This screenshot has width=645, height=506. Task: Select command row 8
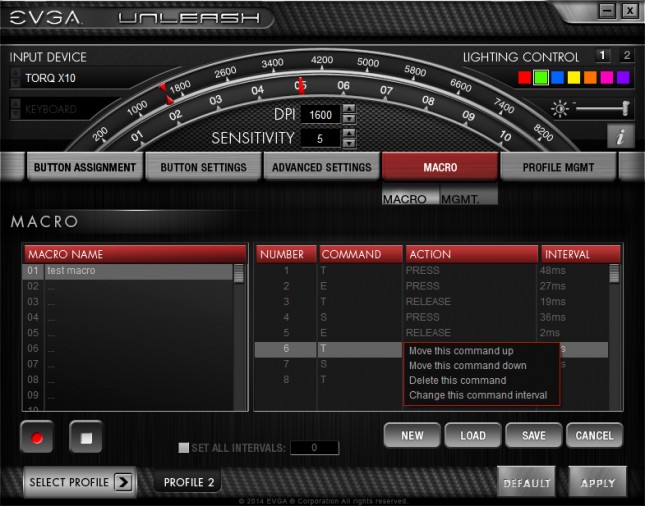(329, 380)
